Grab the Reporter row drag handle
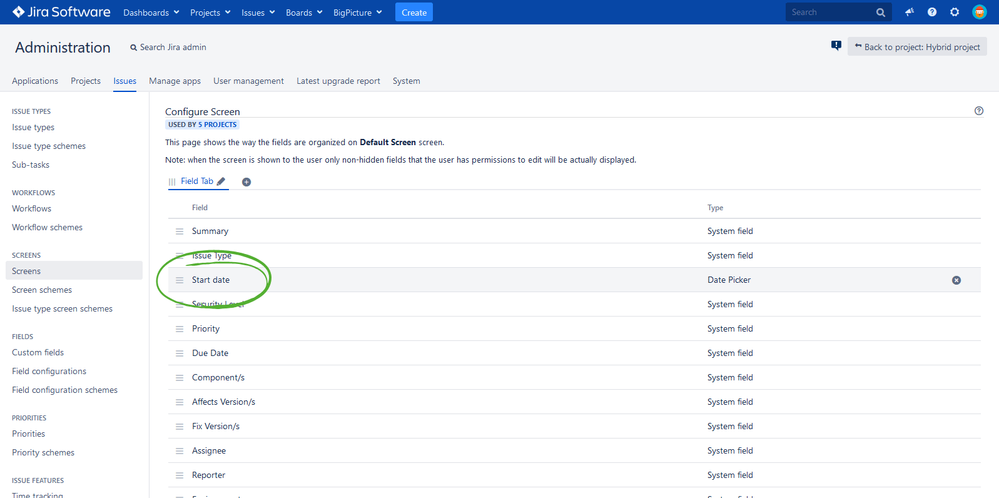999x498 pixels. 180,475
